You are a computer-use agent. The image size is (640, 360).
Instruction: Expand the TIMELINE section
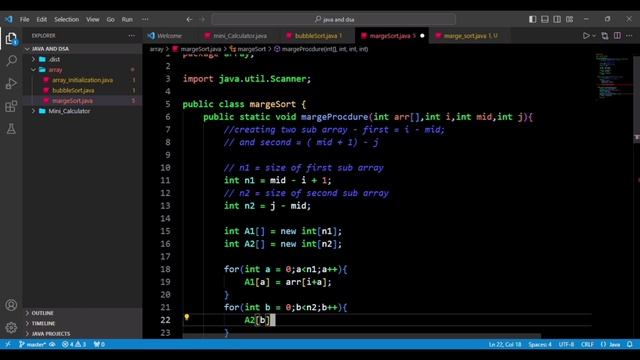pos(82,323)
